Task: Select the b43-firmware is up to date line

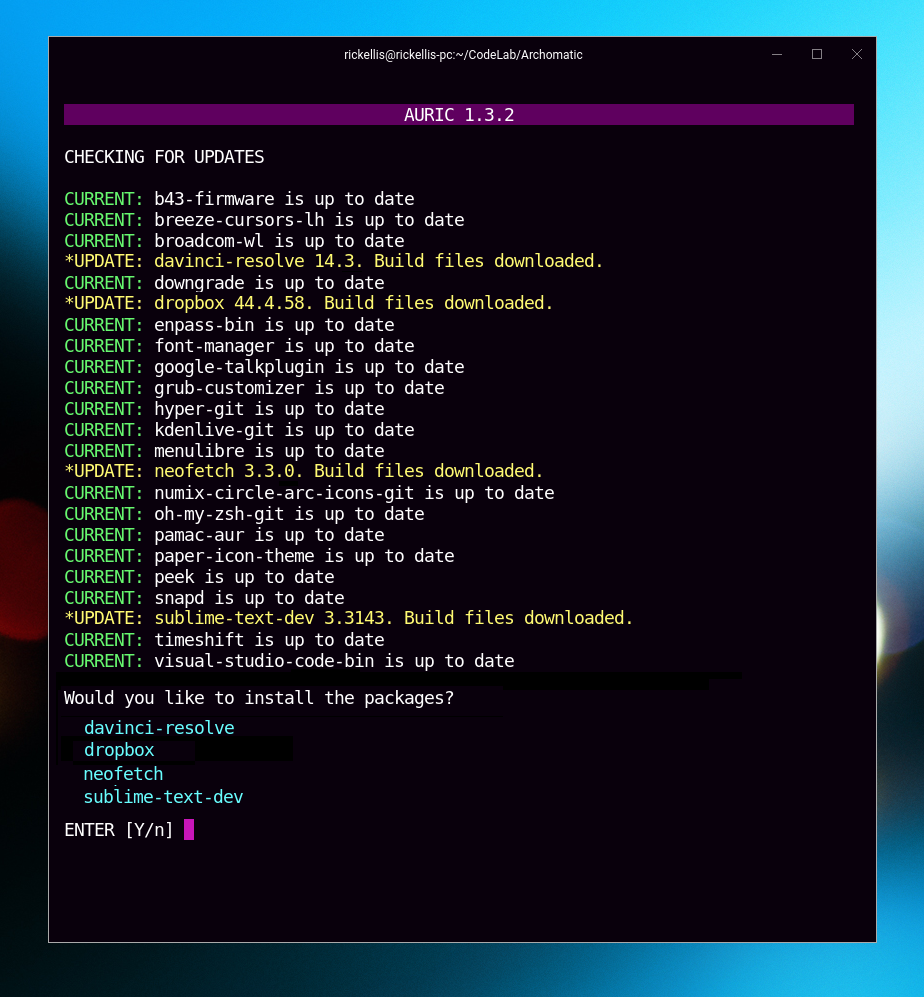Action: (239, 199)
